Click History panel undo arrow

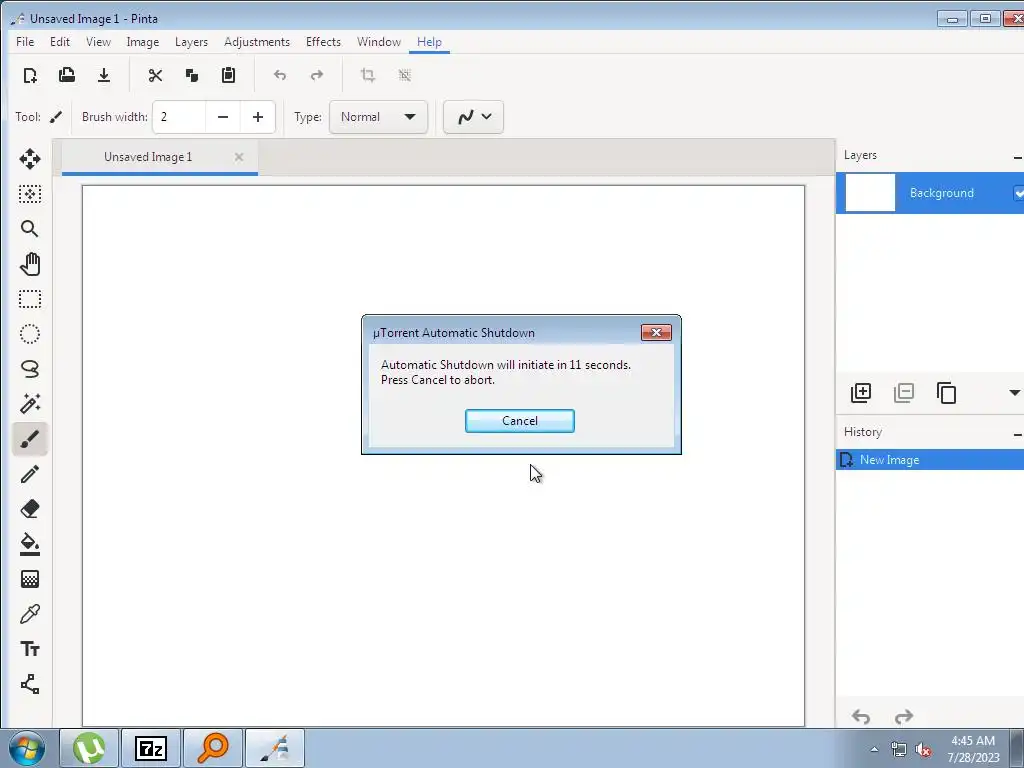(x=861, y=717)
